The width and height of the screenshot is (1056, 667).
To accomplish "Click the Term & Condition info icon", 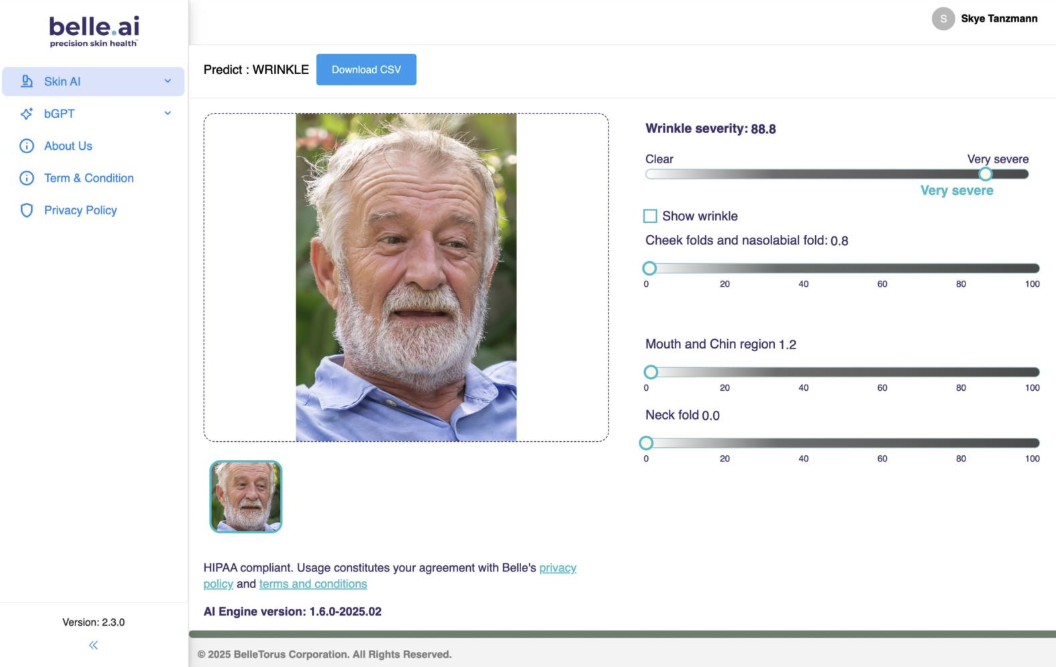I will (x=27, y=178).
